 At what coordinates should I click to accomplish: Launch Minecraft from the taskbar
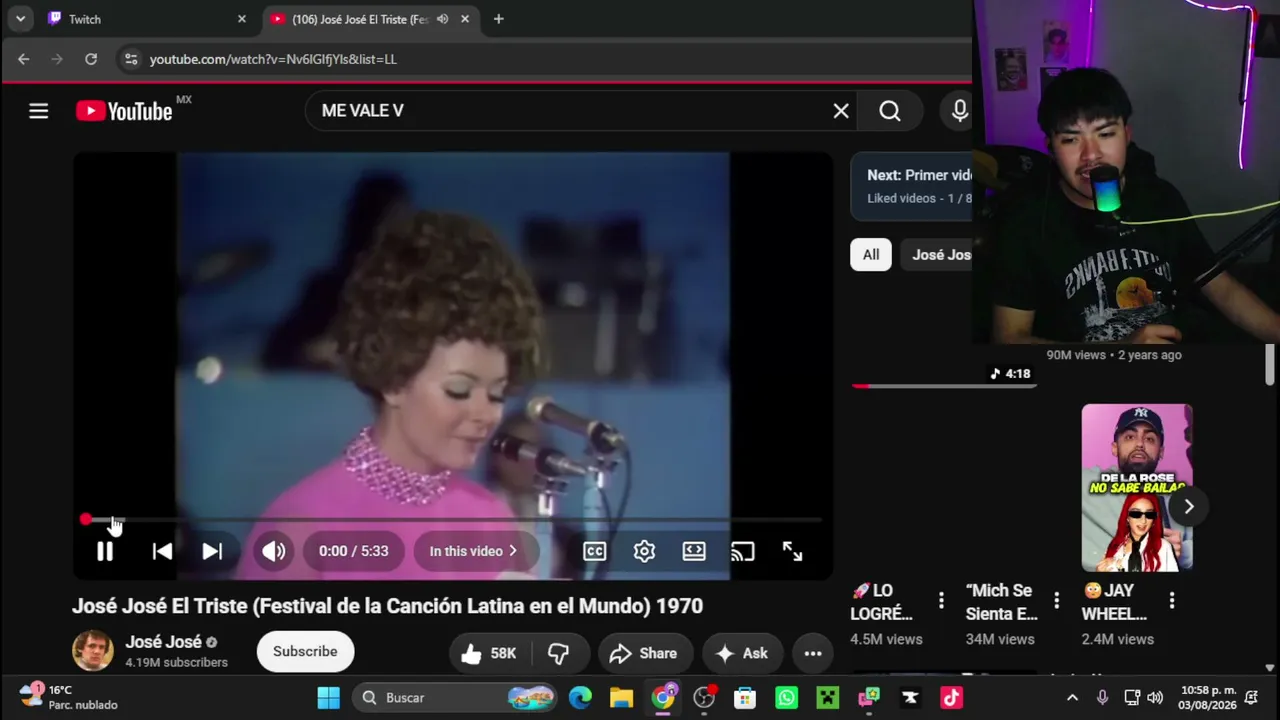click(827, 698)
